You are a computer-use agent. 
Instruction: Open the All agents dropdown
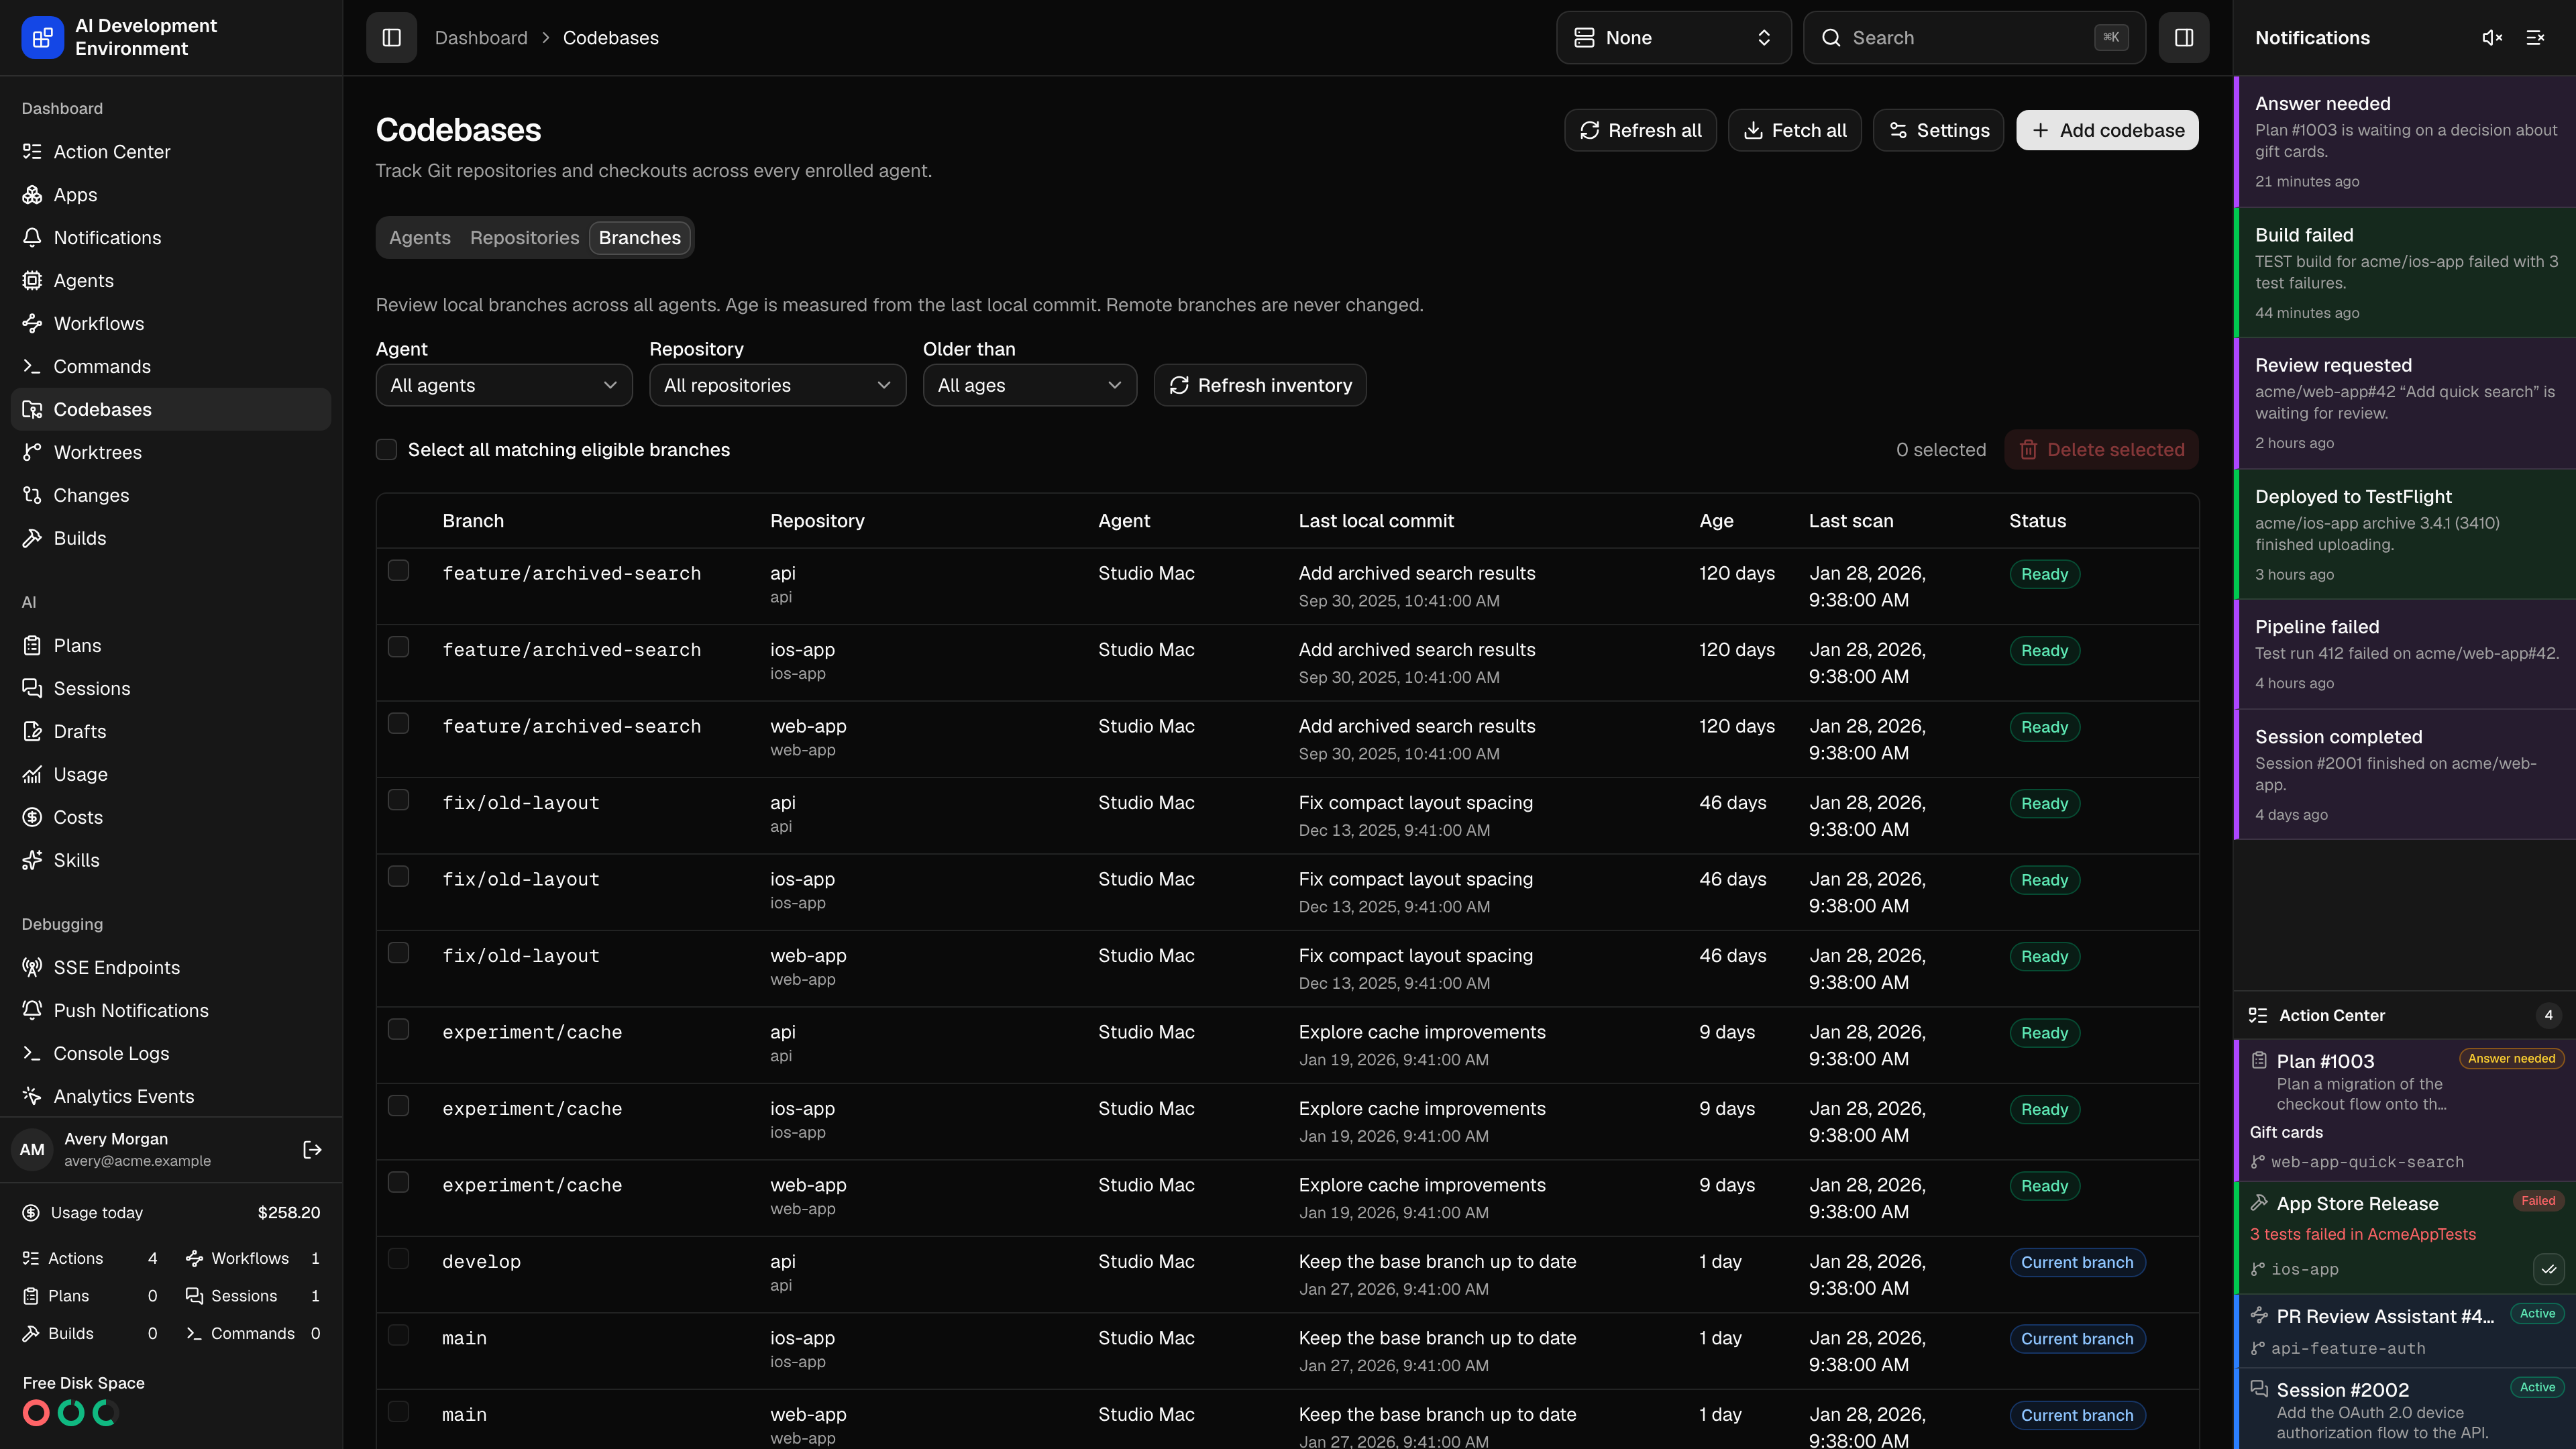504,385
